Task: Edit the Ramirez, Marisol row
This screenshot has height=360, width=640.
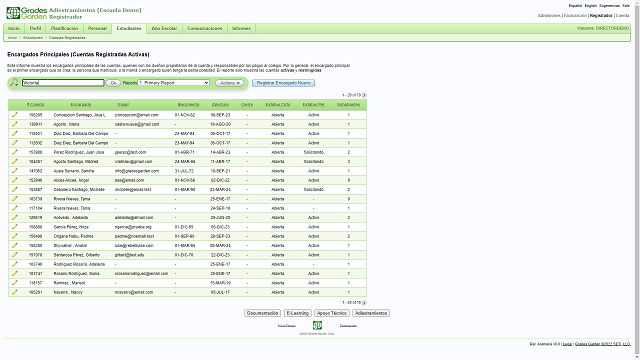Action: click(15, 282)
